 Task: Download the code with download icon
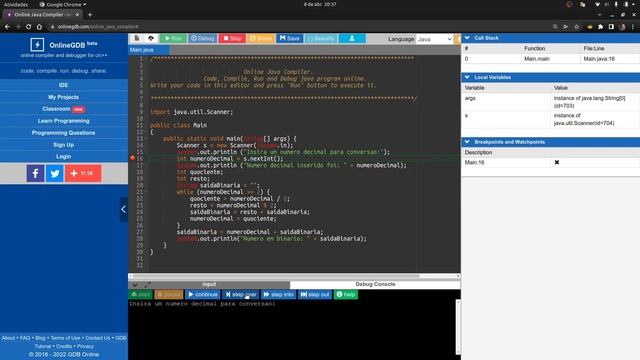(352, 38)
